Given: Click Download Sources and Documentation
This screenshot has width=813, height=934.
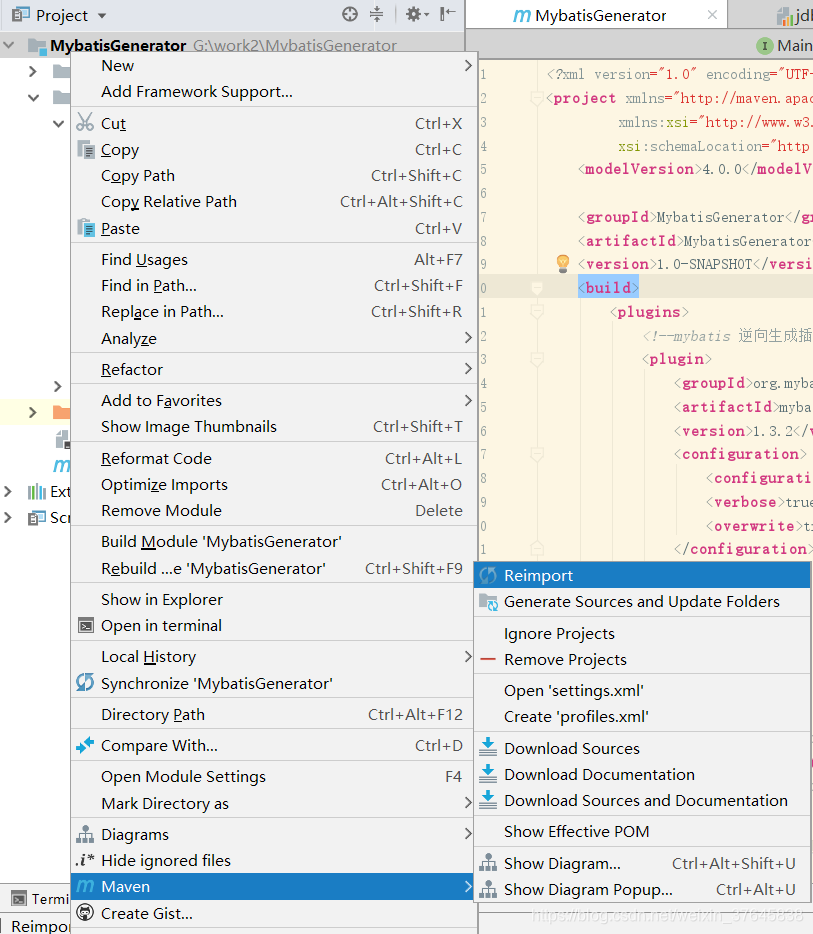Looking at the screenshot, I should [x=642, y=801].
